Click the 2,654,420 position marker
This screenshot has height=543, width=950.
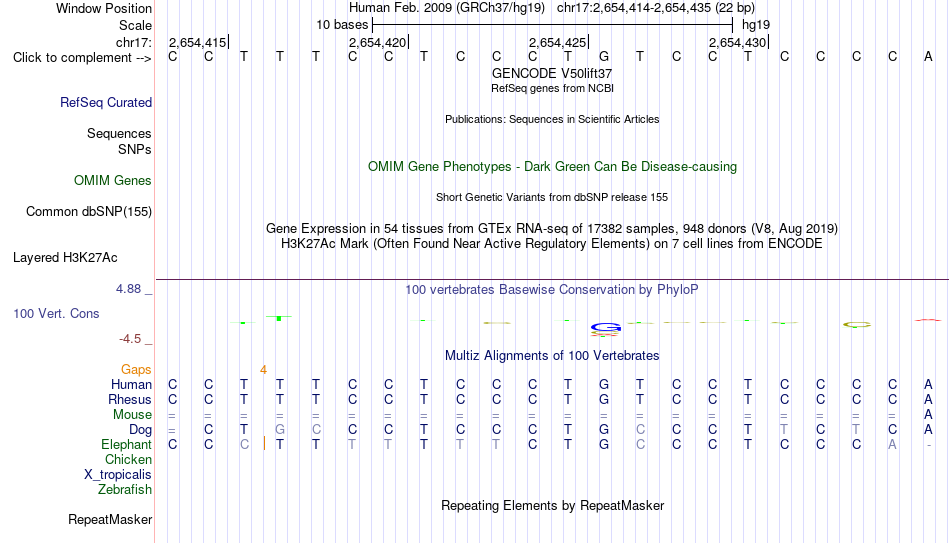[377, 42]
